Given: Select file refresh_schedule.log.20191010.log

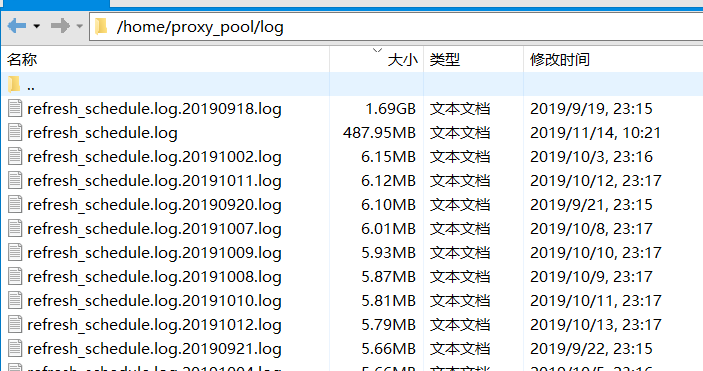Looking at the screenshot, I should point(154,301).
